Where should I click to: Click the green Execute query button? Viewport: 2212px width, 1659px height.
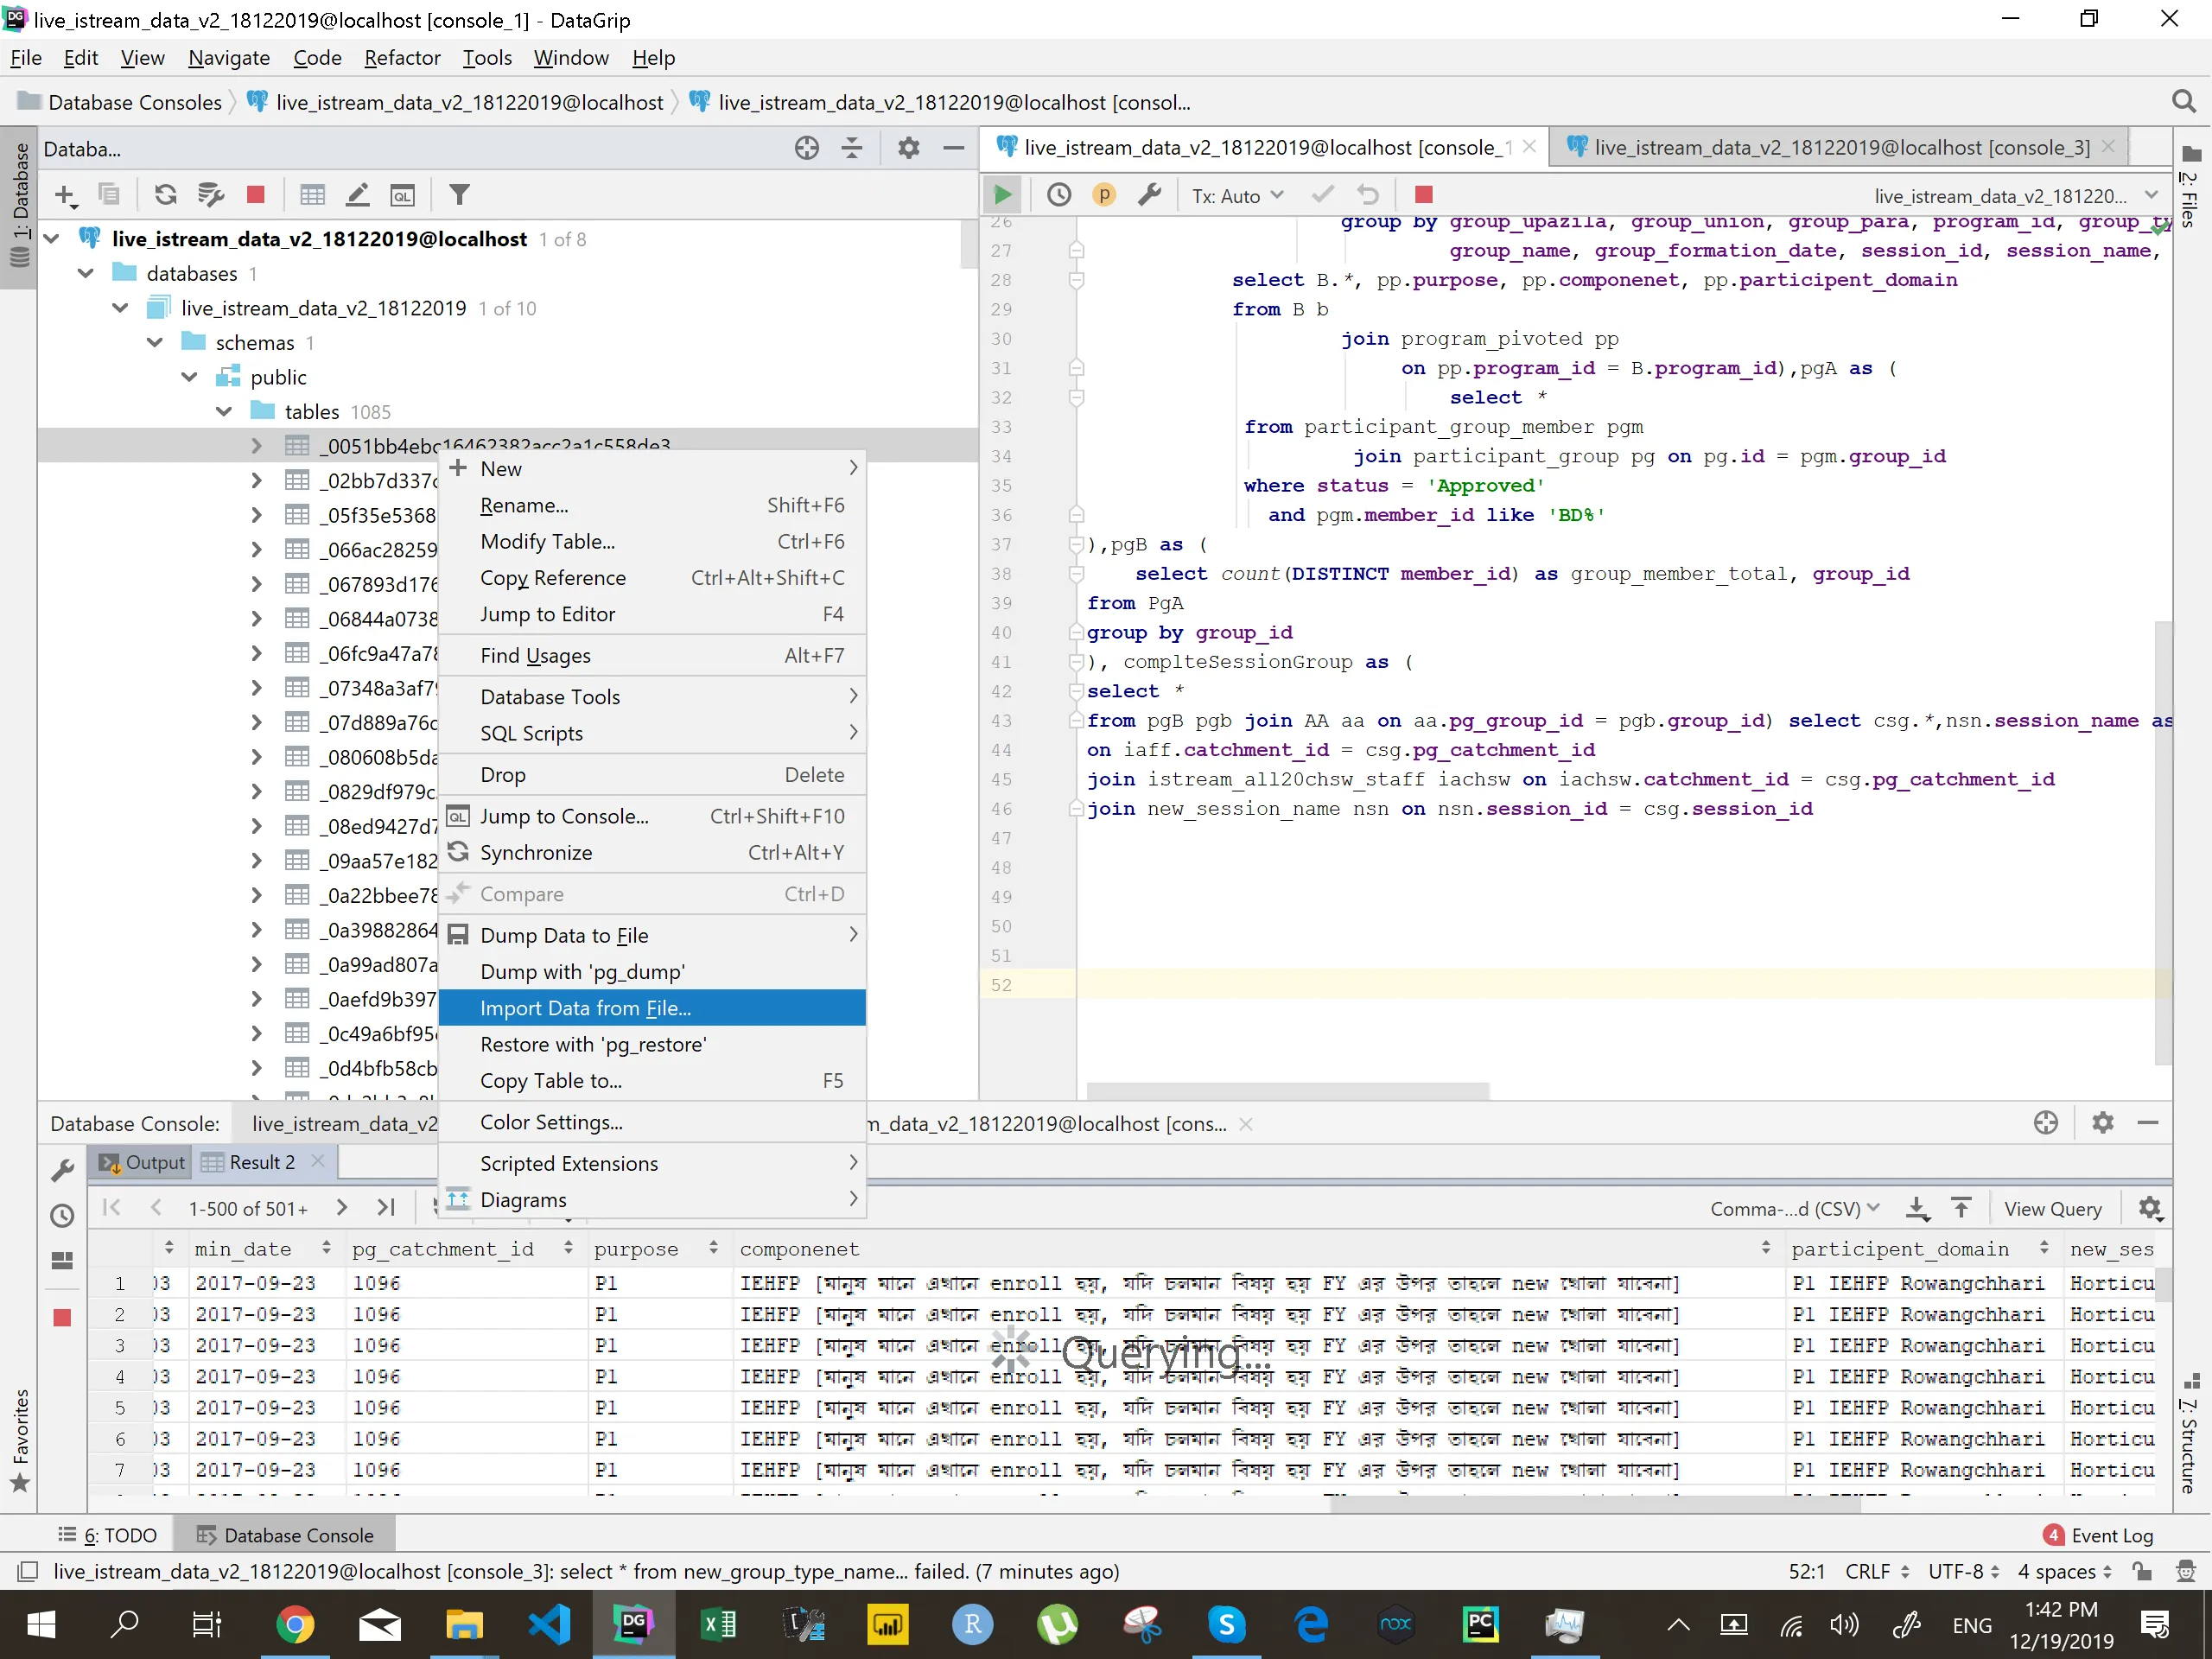[1002, 195]
